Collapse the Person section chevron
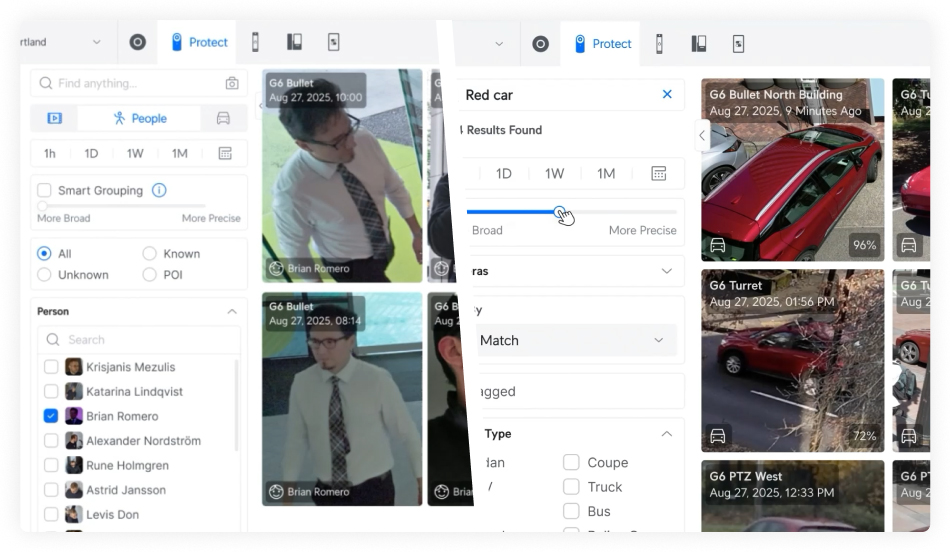 [x=232, y=312]
